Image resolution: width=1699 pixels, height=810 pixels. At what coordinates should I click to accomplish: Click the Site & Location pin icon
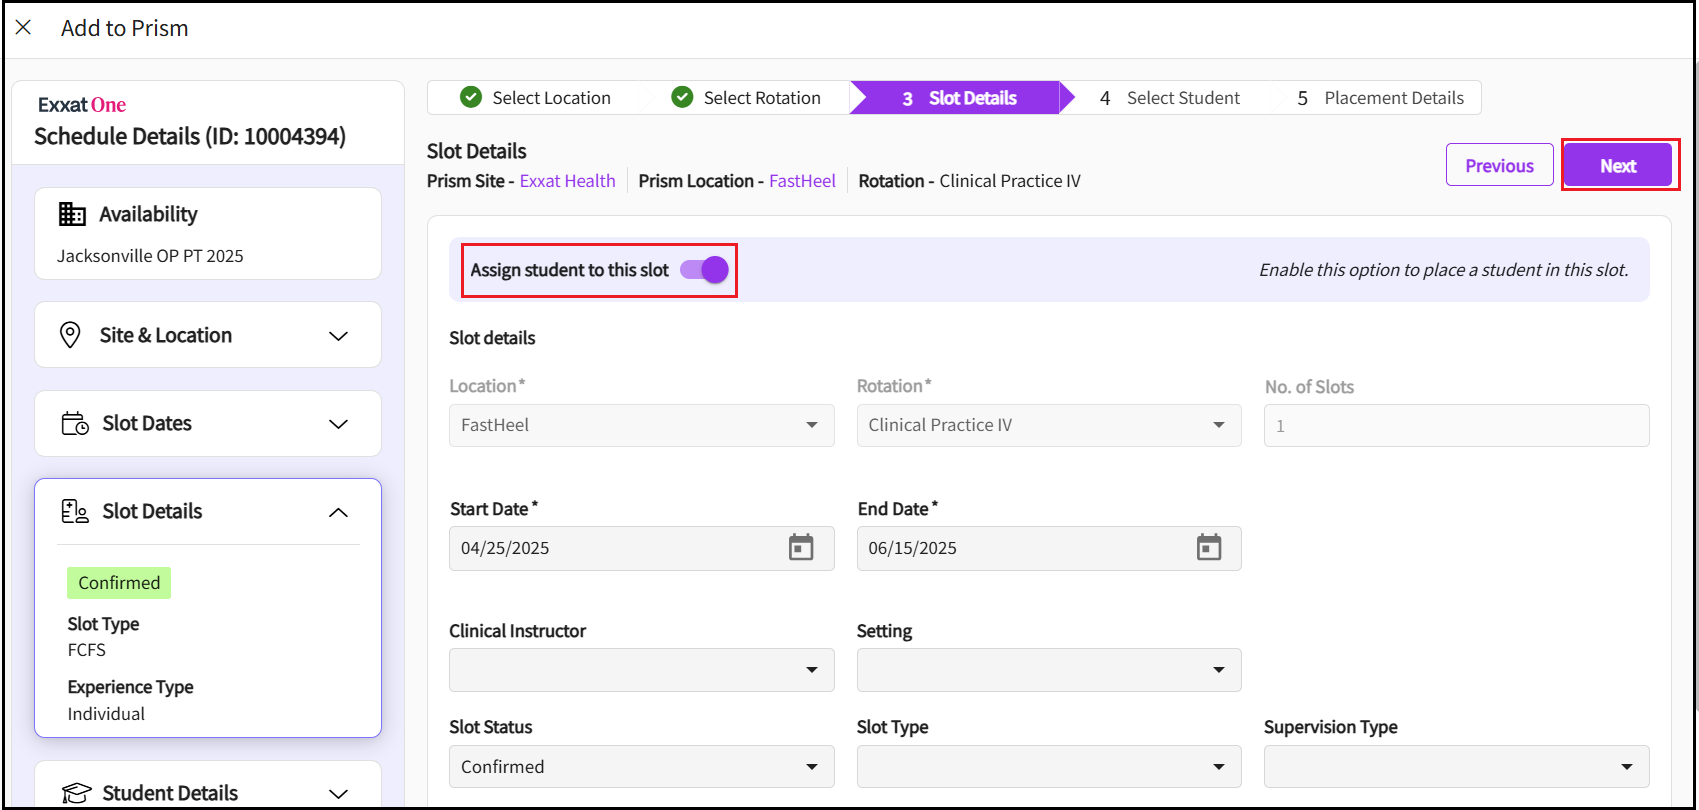[70, 335]
